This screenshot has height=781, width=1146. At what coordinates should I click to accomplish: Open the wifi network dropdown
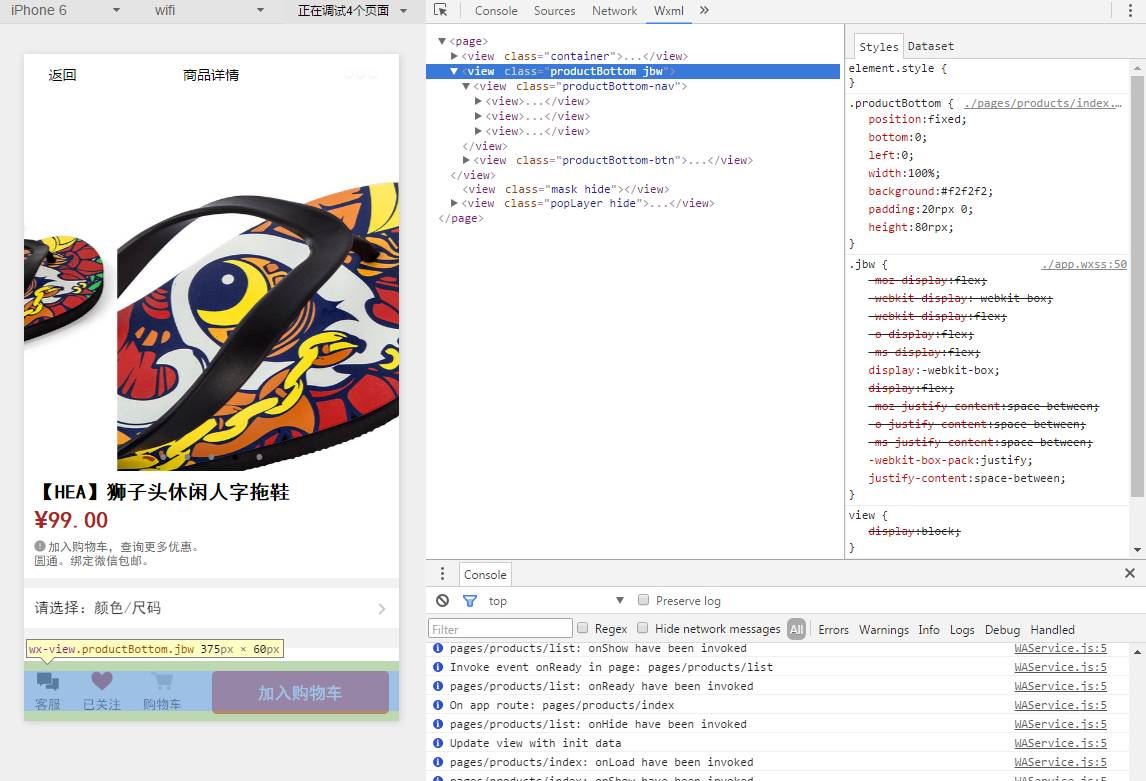pos(209,10)
